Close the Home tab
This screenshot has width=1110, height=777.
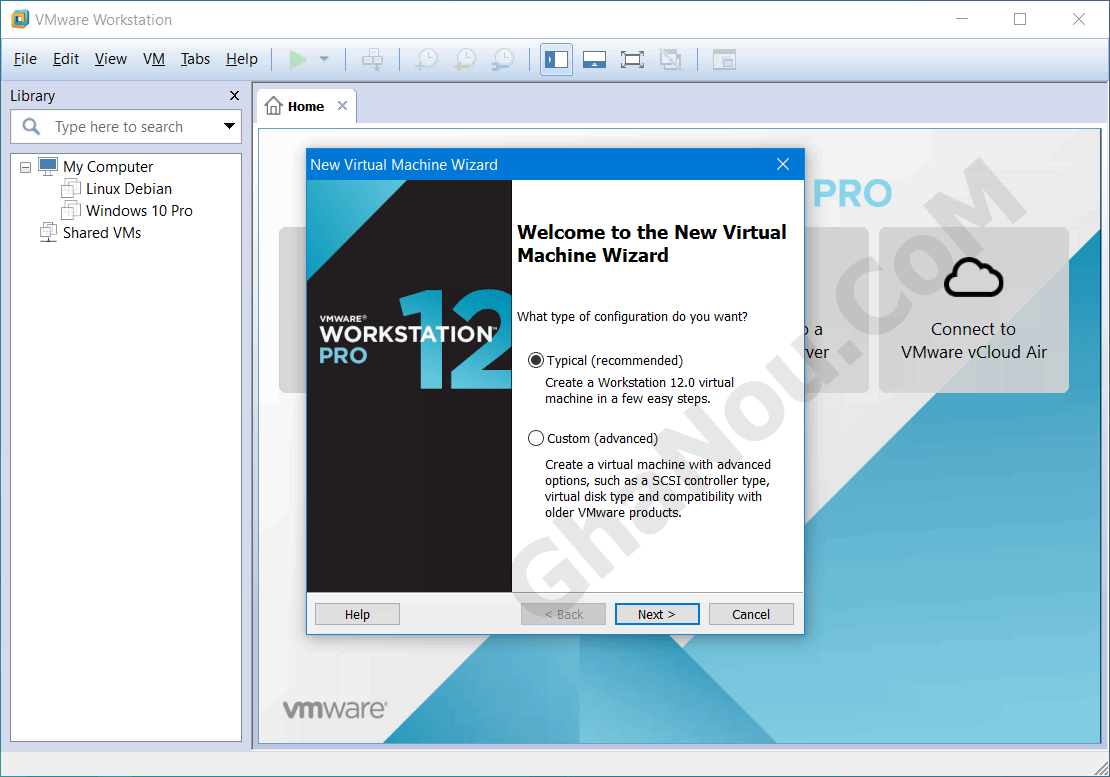pyautogui.click(x=343, y=105)
